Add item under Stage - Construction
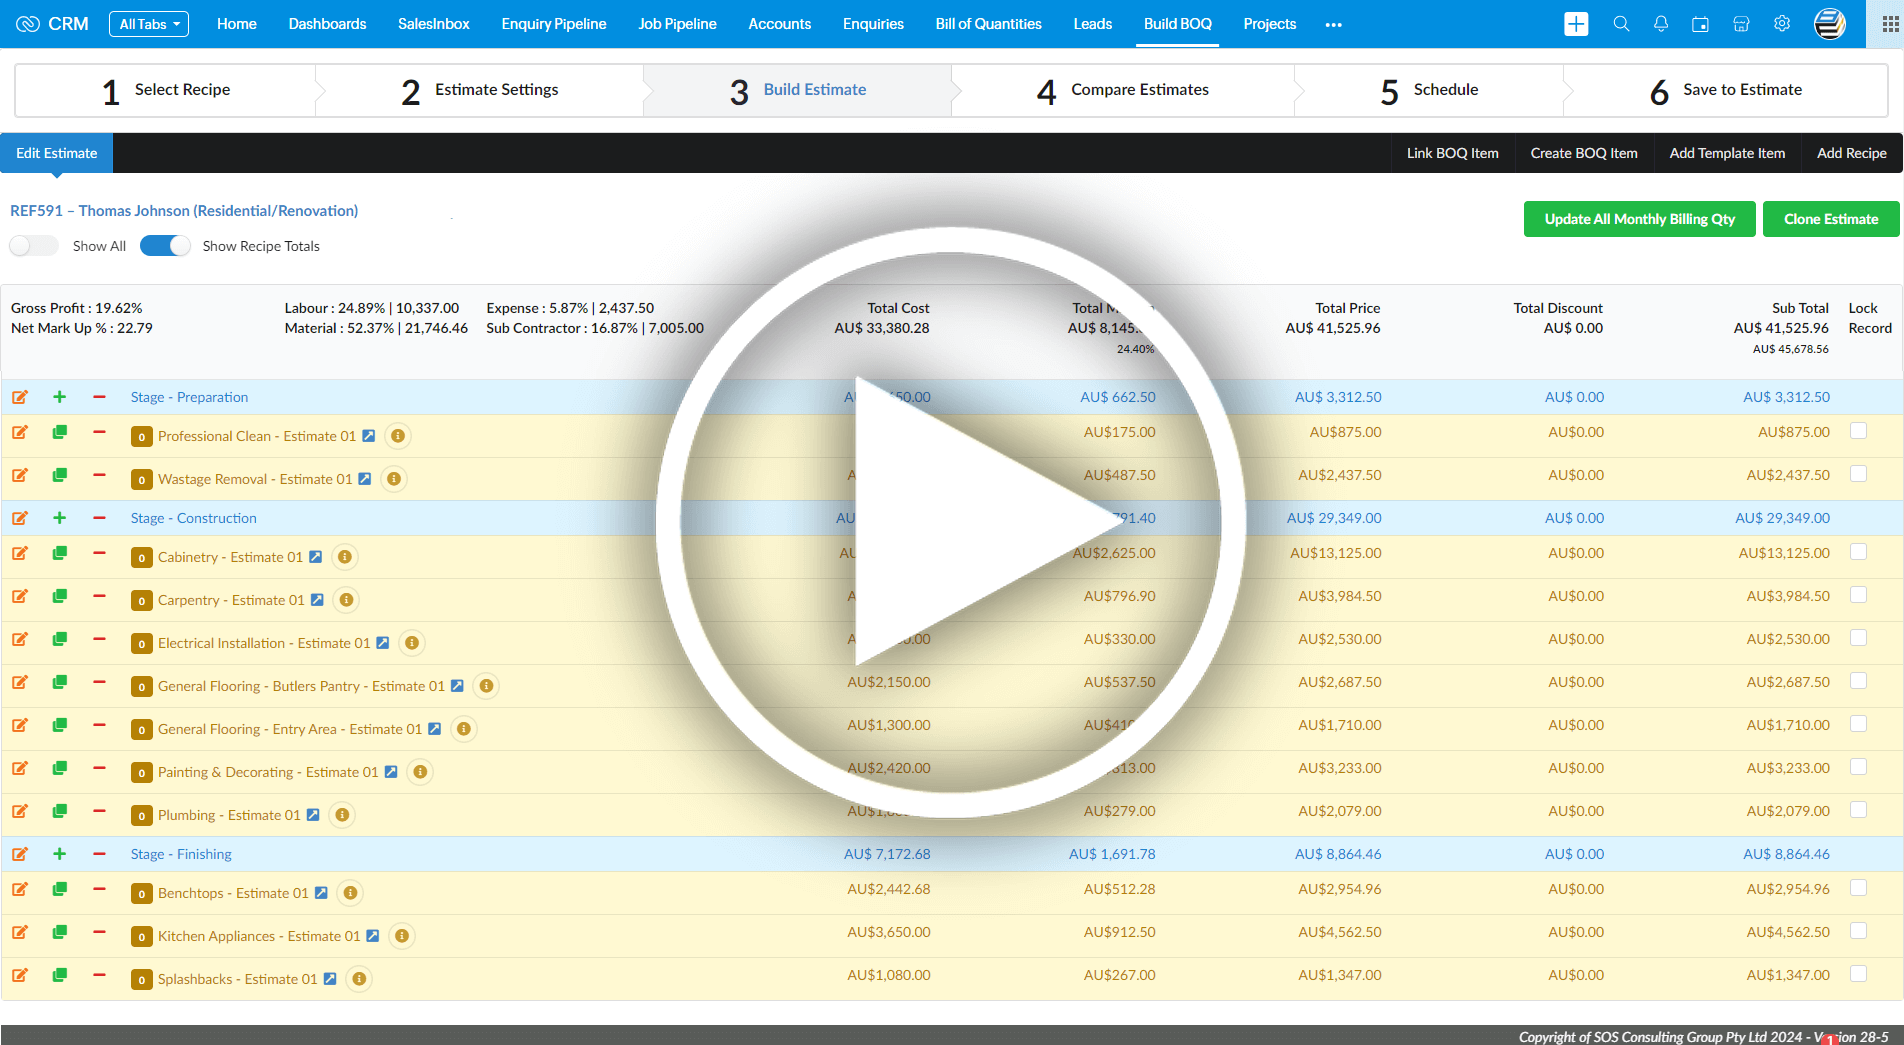Viewport: 1904px width, 1045px height. point(60,518)
